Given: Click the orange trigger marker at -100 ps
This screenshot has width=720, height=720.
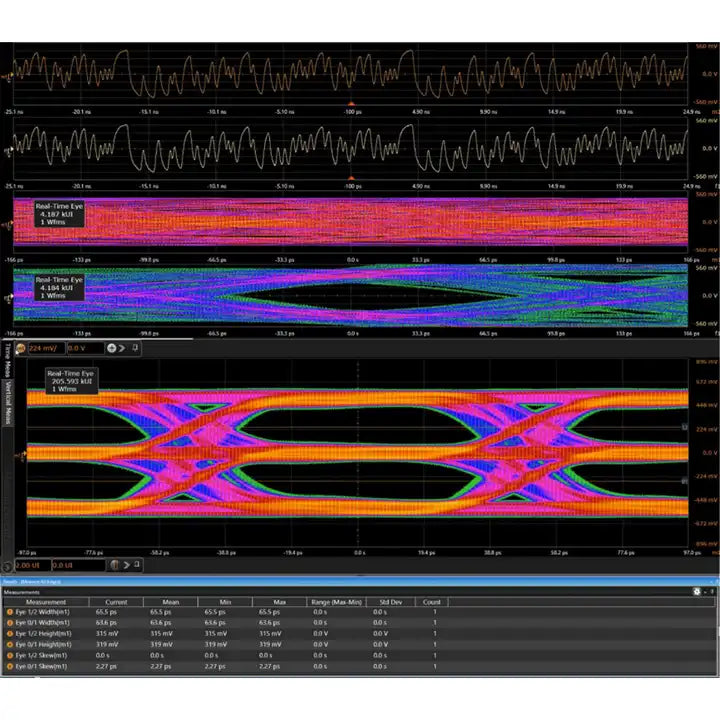Looking at the screenshot, I should 350,104.
